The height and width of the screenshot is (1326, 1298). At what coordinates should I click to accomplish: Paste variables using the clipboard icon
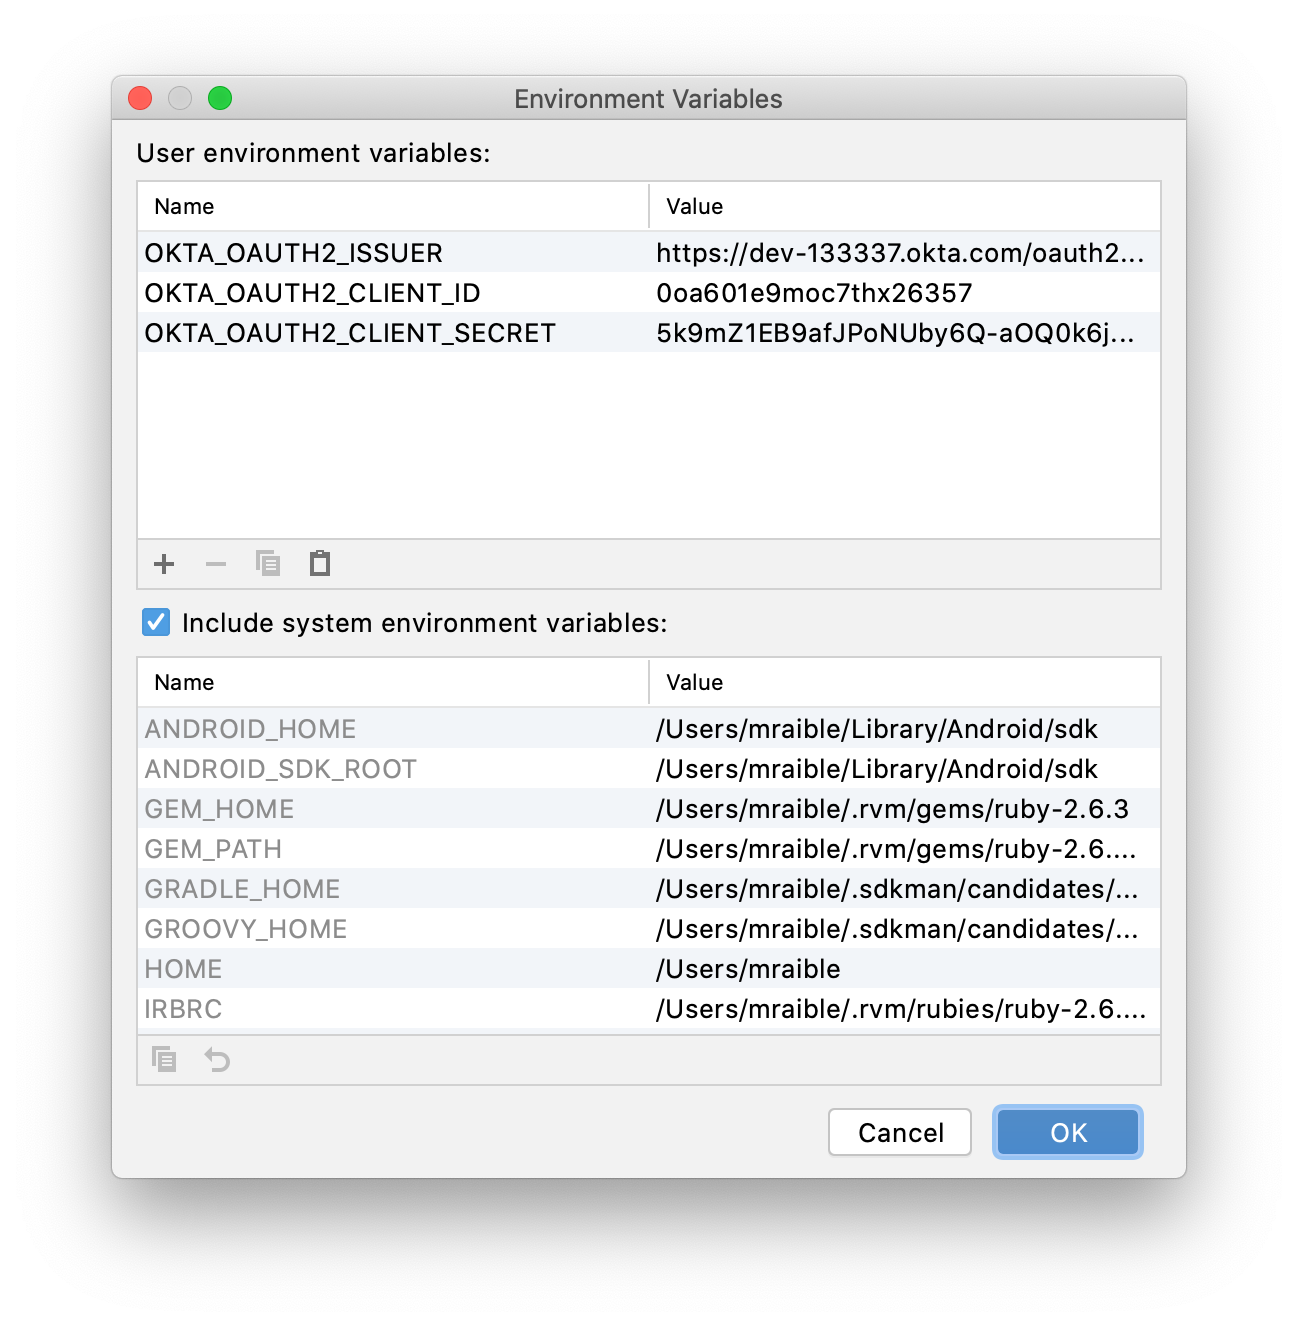pyautogui.click(x=320, y=564)
